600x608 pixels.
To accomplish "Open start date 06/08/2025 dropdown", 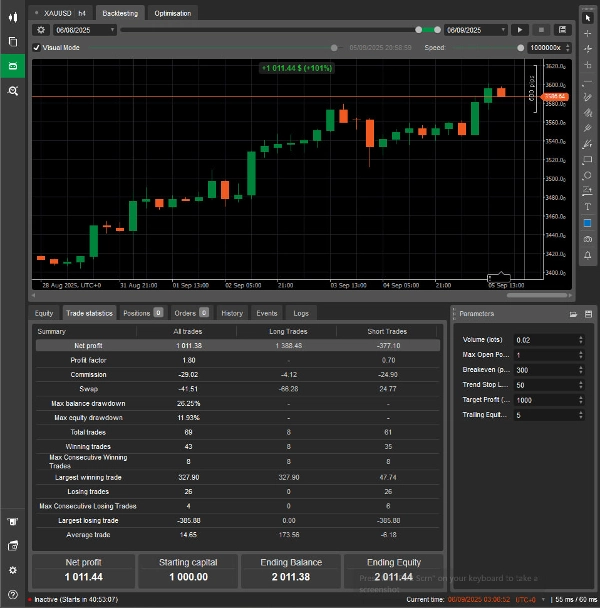I will (x=85, y=30).
